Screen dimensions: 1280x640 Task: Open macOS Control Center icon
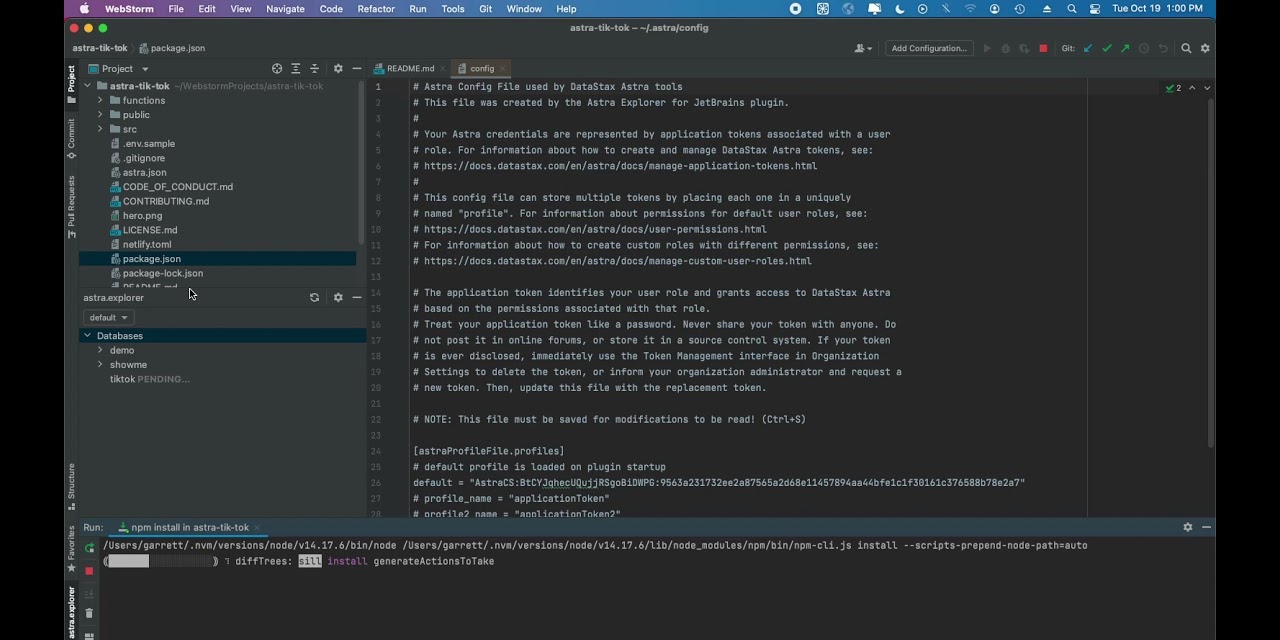[1095, 9]
